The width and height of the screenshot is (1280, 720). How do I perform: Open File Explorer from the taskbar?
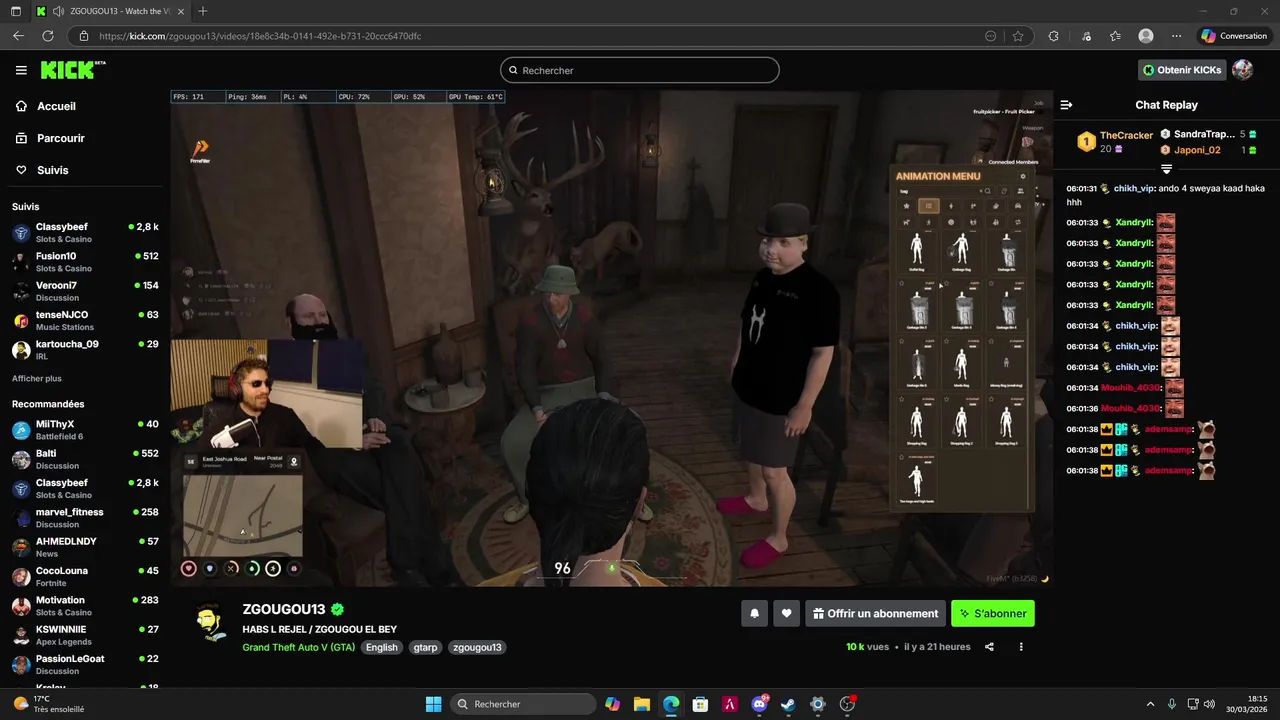[642, 704]
